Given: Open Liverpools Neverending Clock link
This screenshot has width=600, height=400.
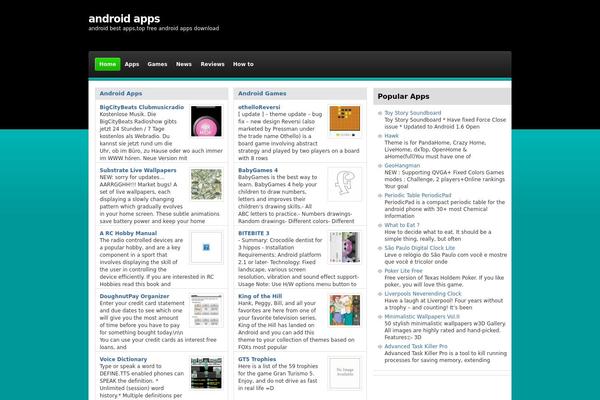Looking at the screenshot, I should 423,294.
